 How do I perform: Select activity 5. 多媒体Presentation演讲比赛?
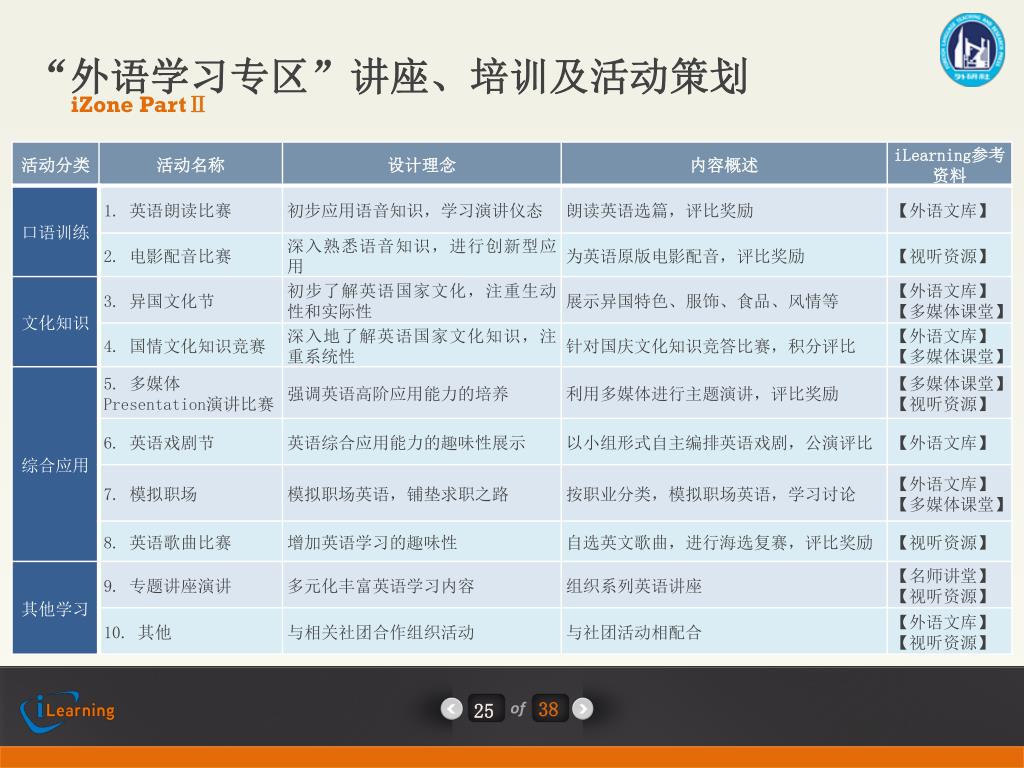(x=191, y=393)
